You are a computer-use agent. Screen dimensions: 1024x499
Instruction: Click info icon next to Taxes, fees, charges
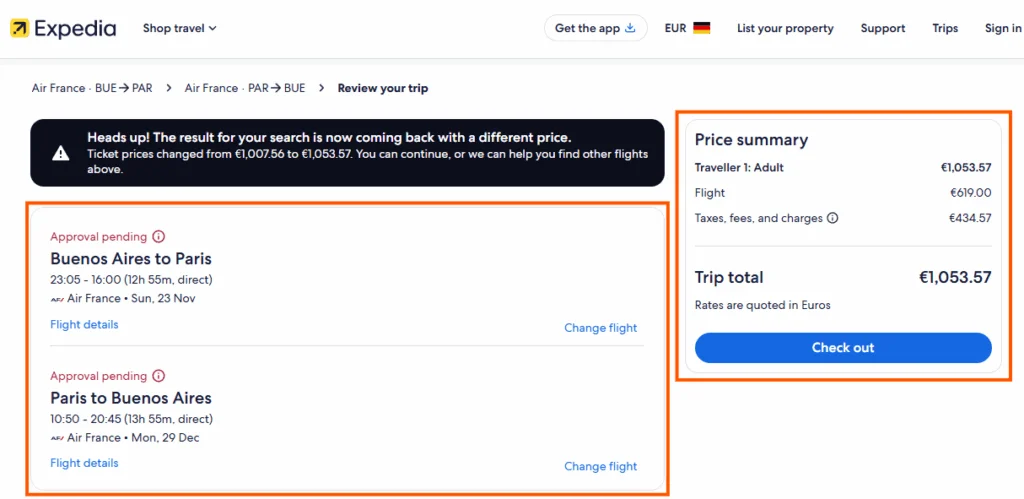click(833, 218)
